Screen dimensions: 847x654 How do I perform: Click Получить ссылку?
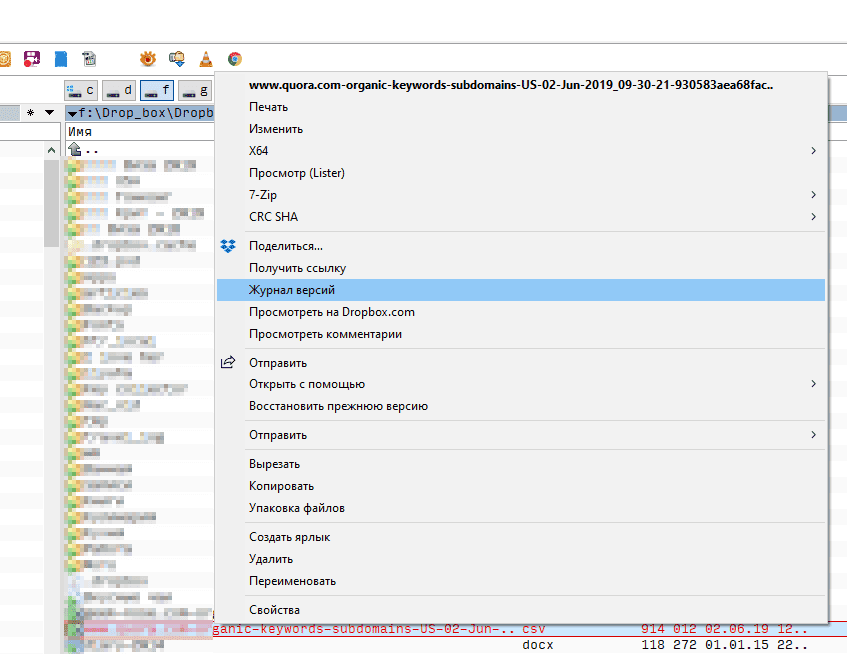[x=297, y=268]
